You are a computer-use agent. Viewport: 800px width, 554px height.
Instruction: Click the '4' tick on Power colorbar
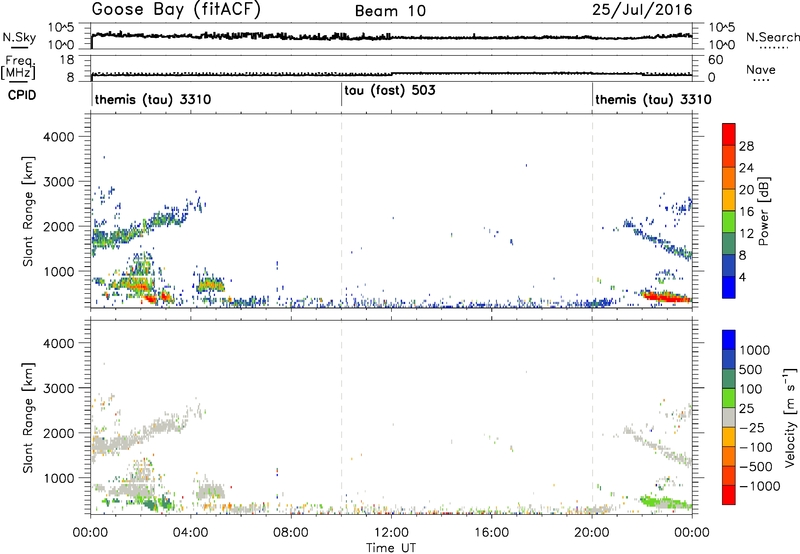click(x=742, y=277)
